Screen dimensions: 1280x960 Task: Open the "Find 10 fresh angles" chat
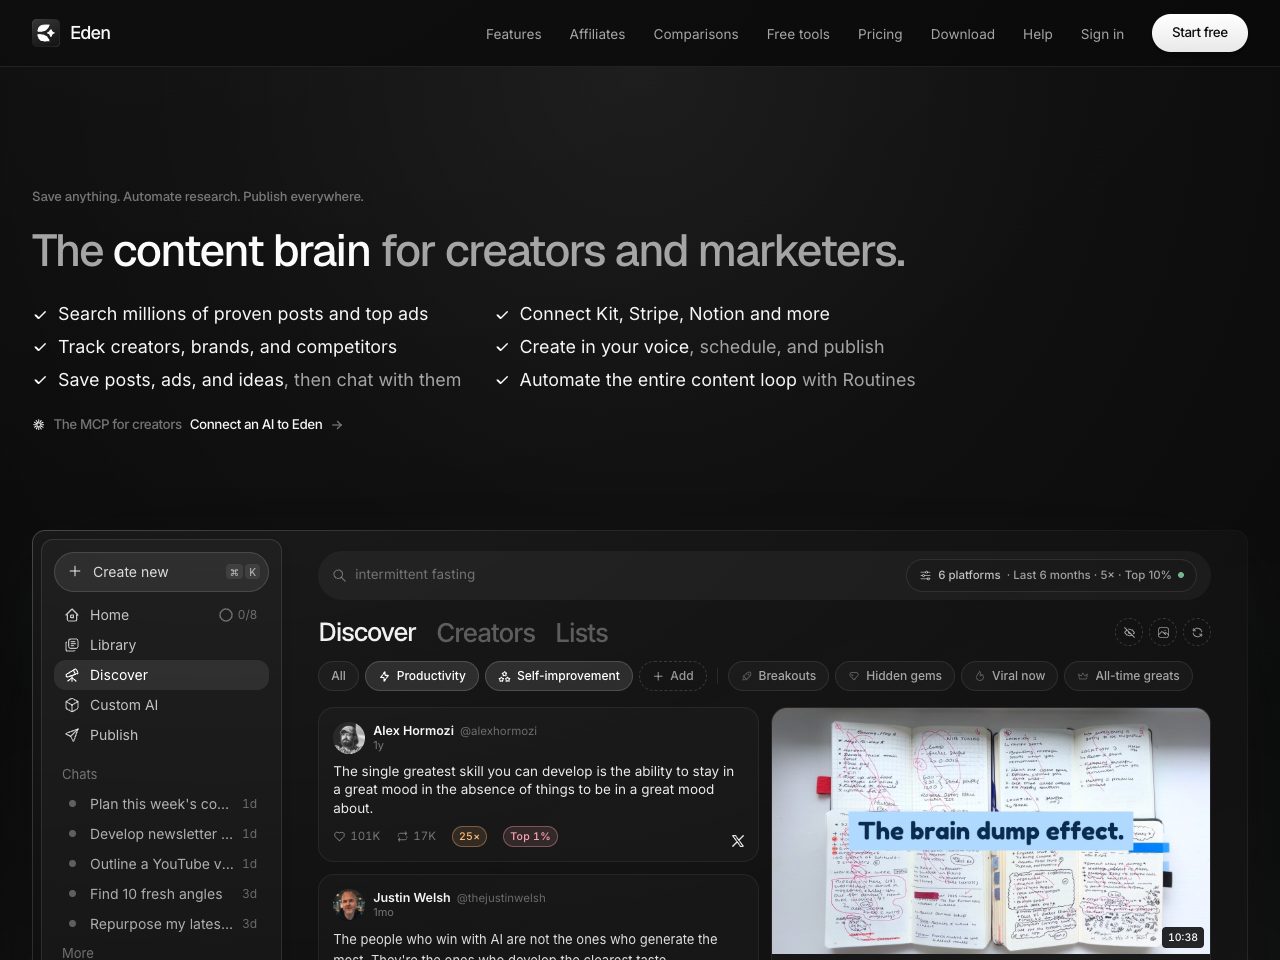[x=162, y=894]
